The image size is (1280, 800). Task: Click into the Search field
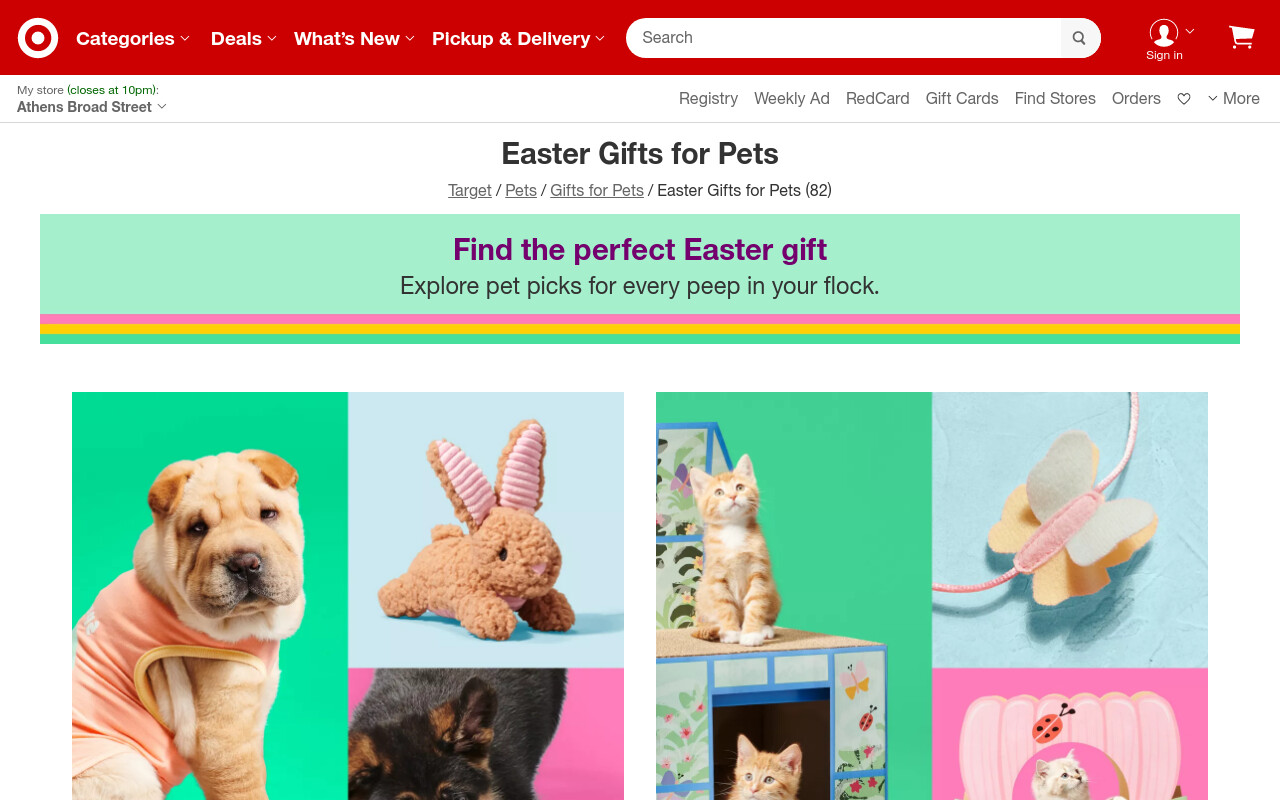click(x=844, y=38)
